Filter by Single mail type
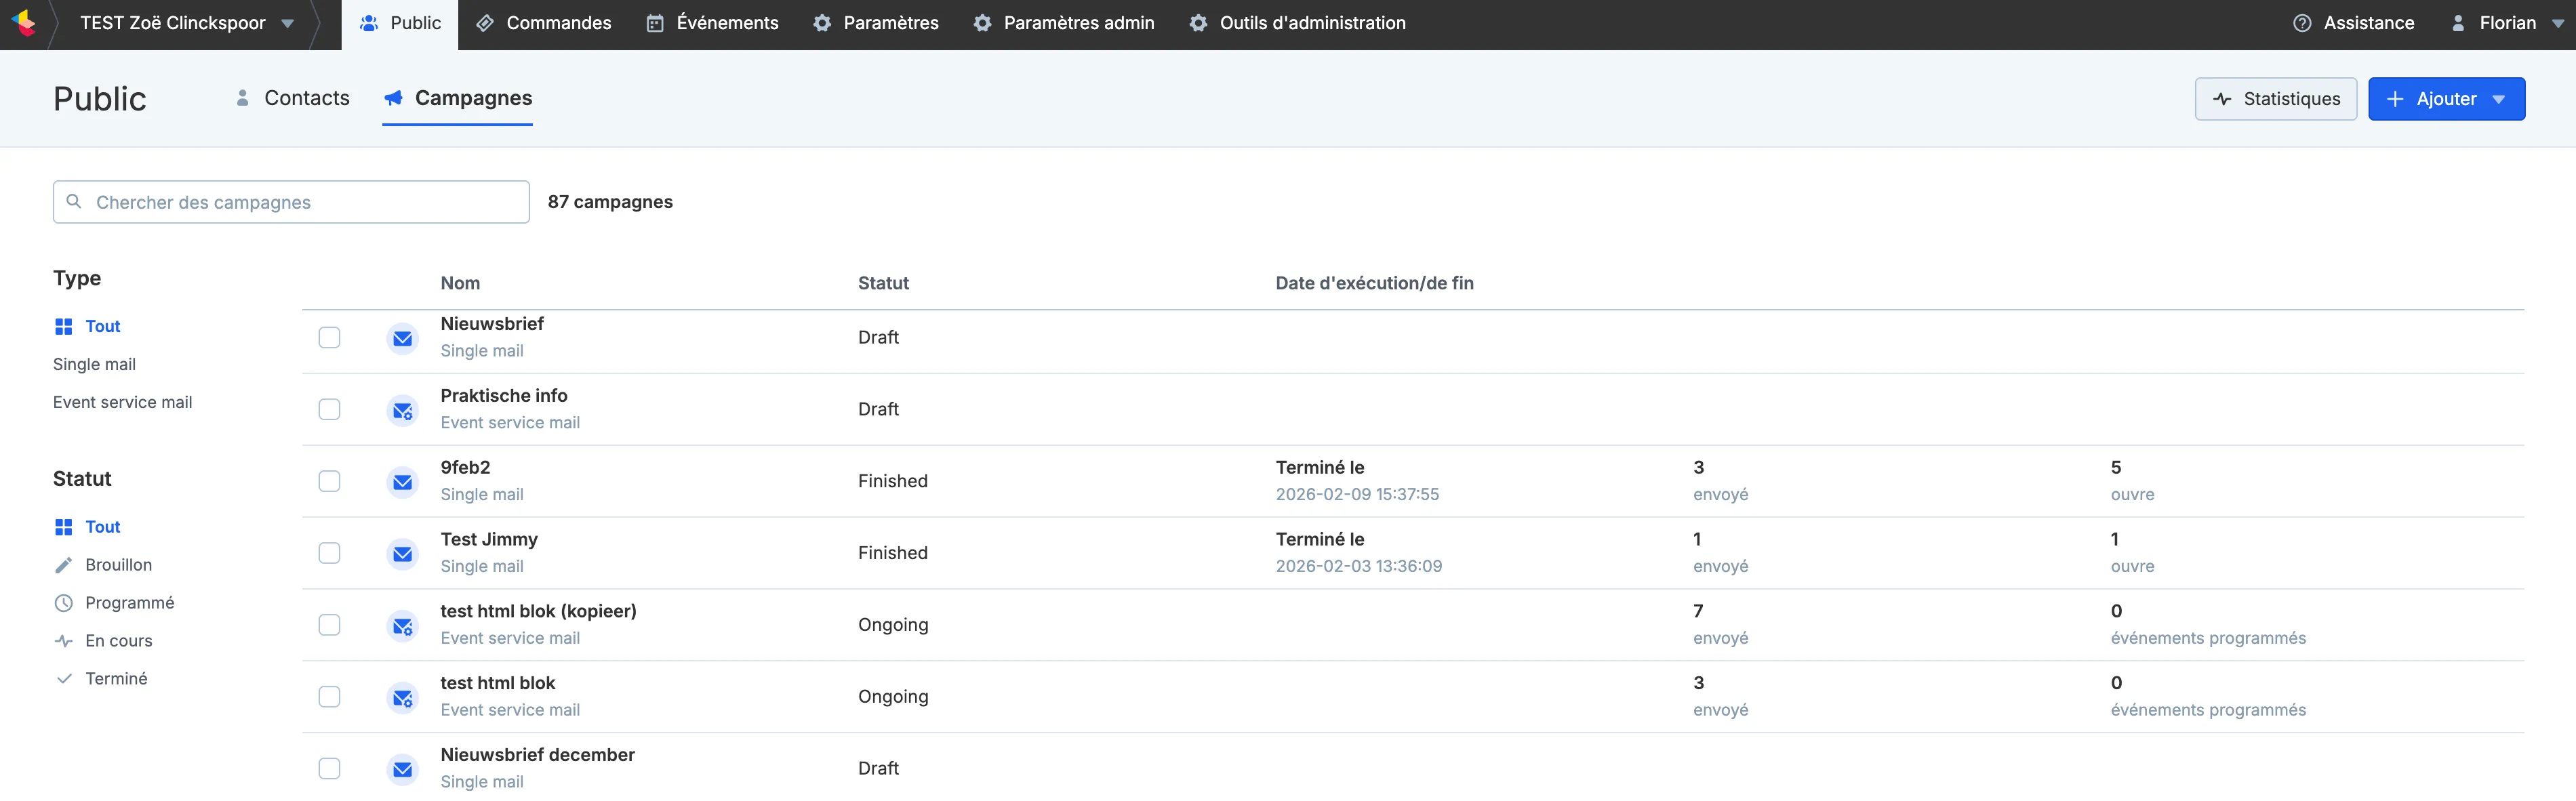The height and width of the screenshot is (801, 2576). [x=94, y=364]
